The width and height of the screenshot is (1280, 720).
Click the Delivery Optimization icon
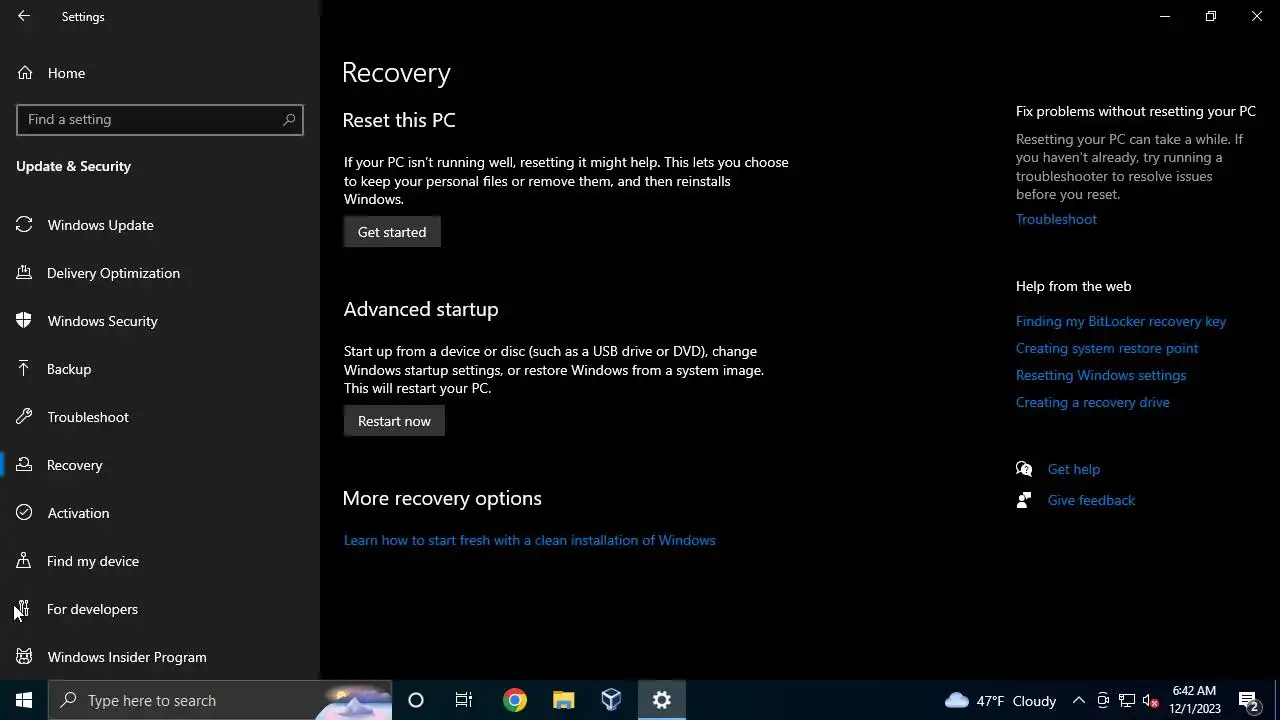pyautogui.click(x=24, y=273)
